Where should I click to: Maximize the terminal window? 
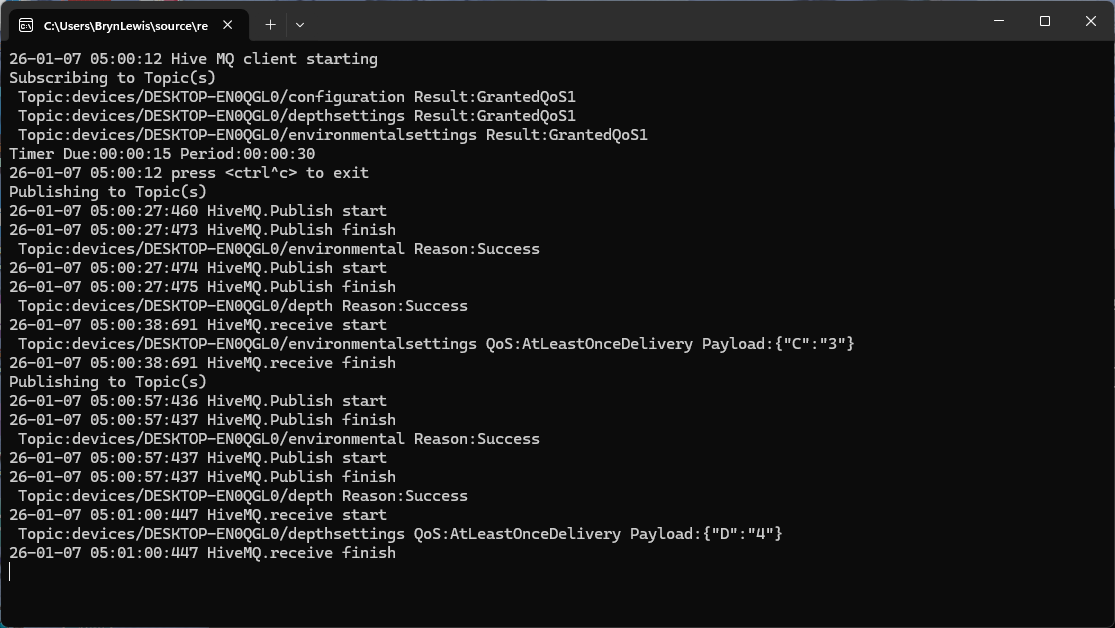(x=1044, y=21)
